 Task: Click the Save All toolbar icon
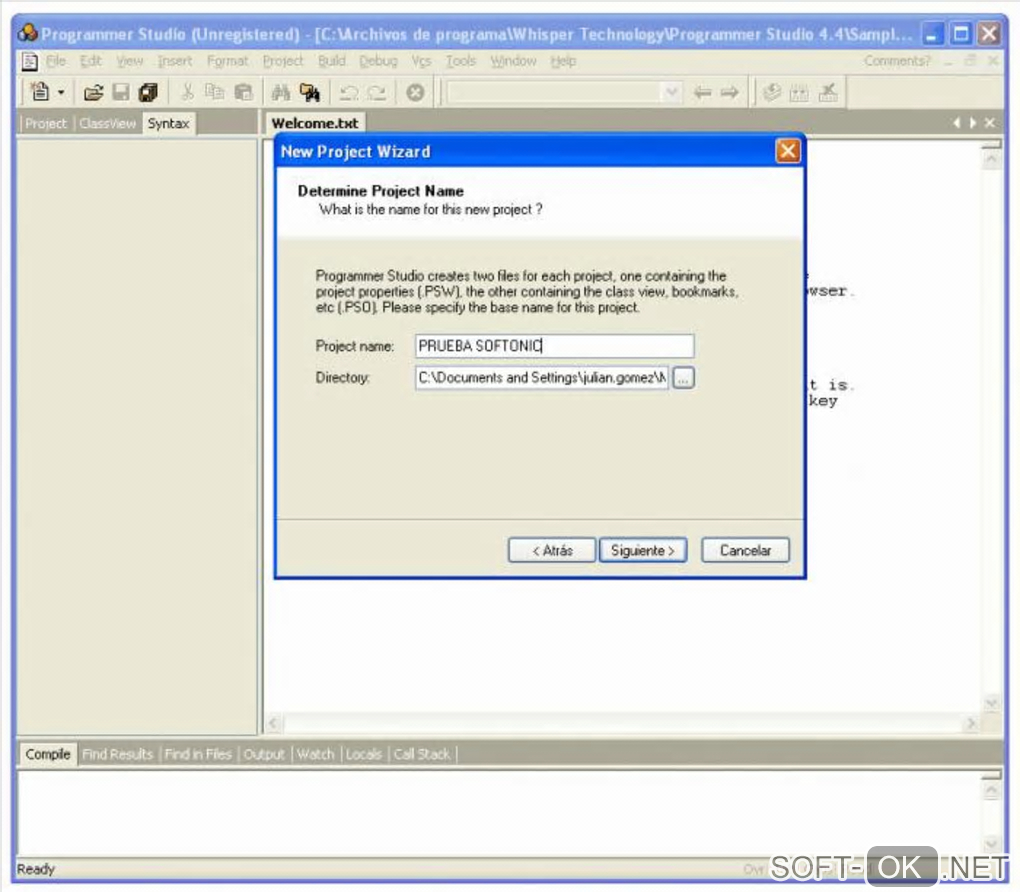[148, 92]
